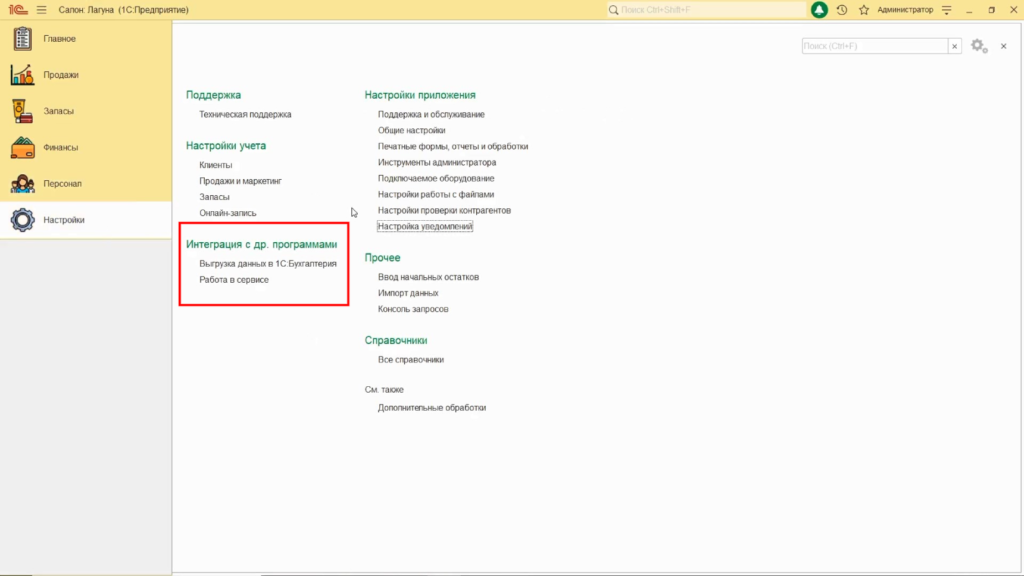Click the Настройки gear icon in sidebar

tap(22, 220)
